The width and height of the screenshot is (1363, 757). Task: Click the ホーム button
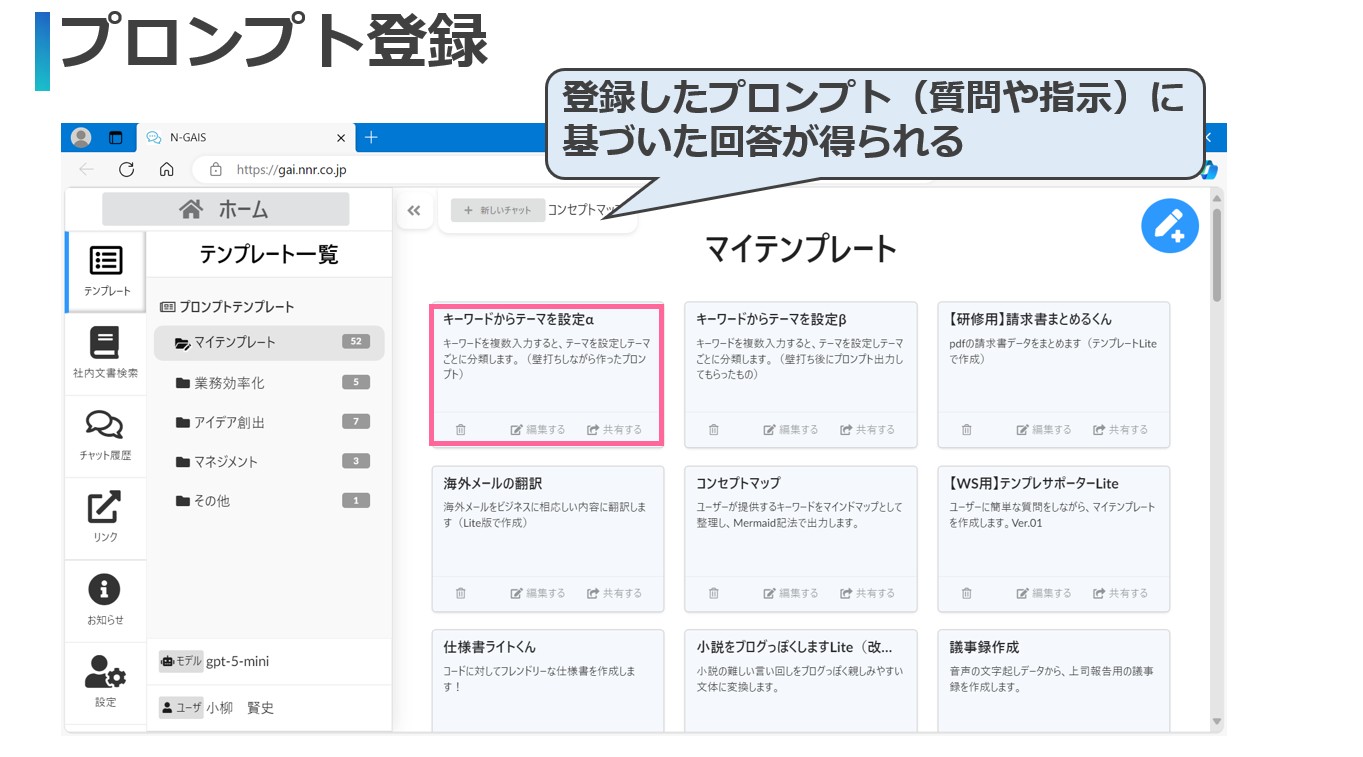click(x=225, y=209)
